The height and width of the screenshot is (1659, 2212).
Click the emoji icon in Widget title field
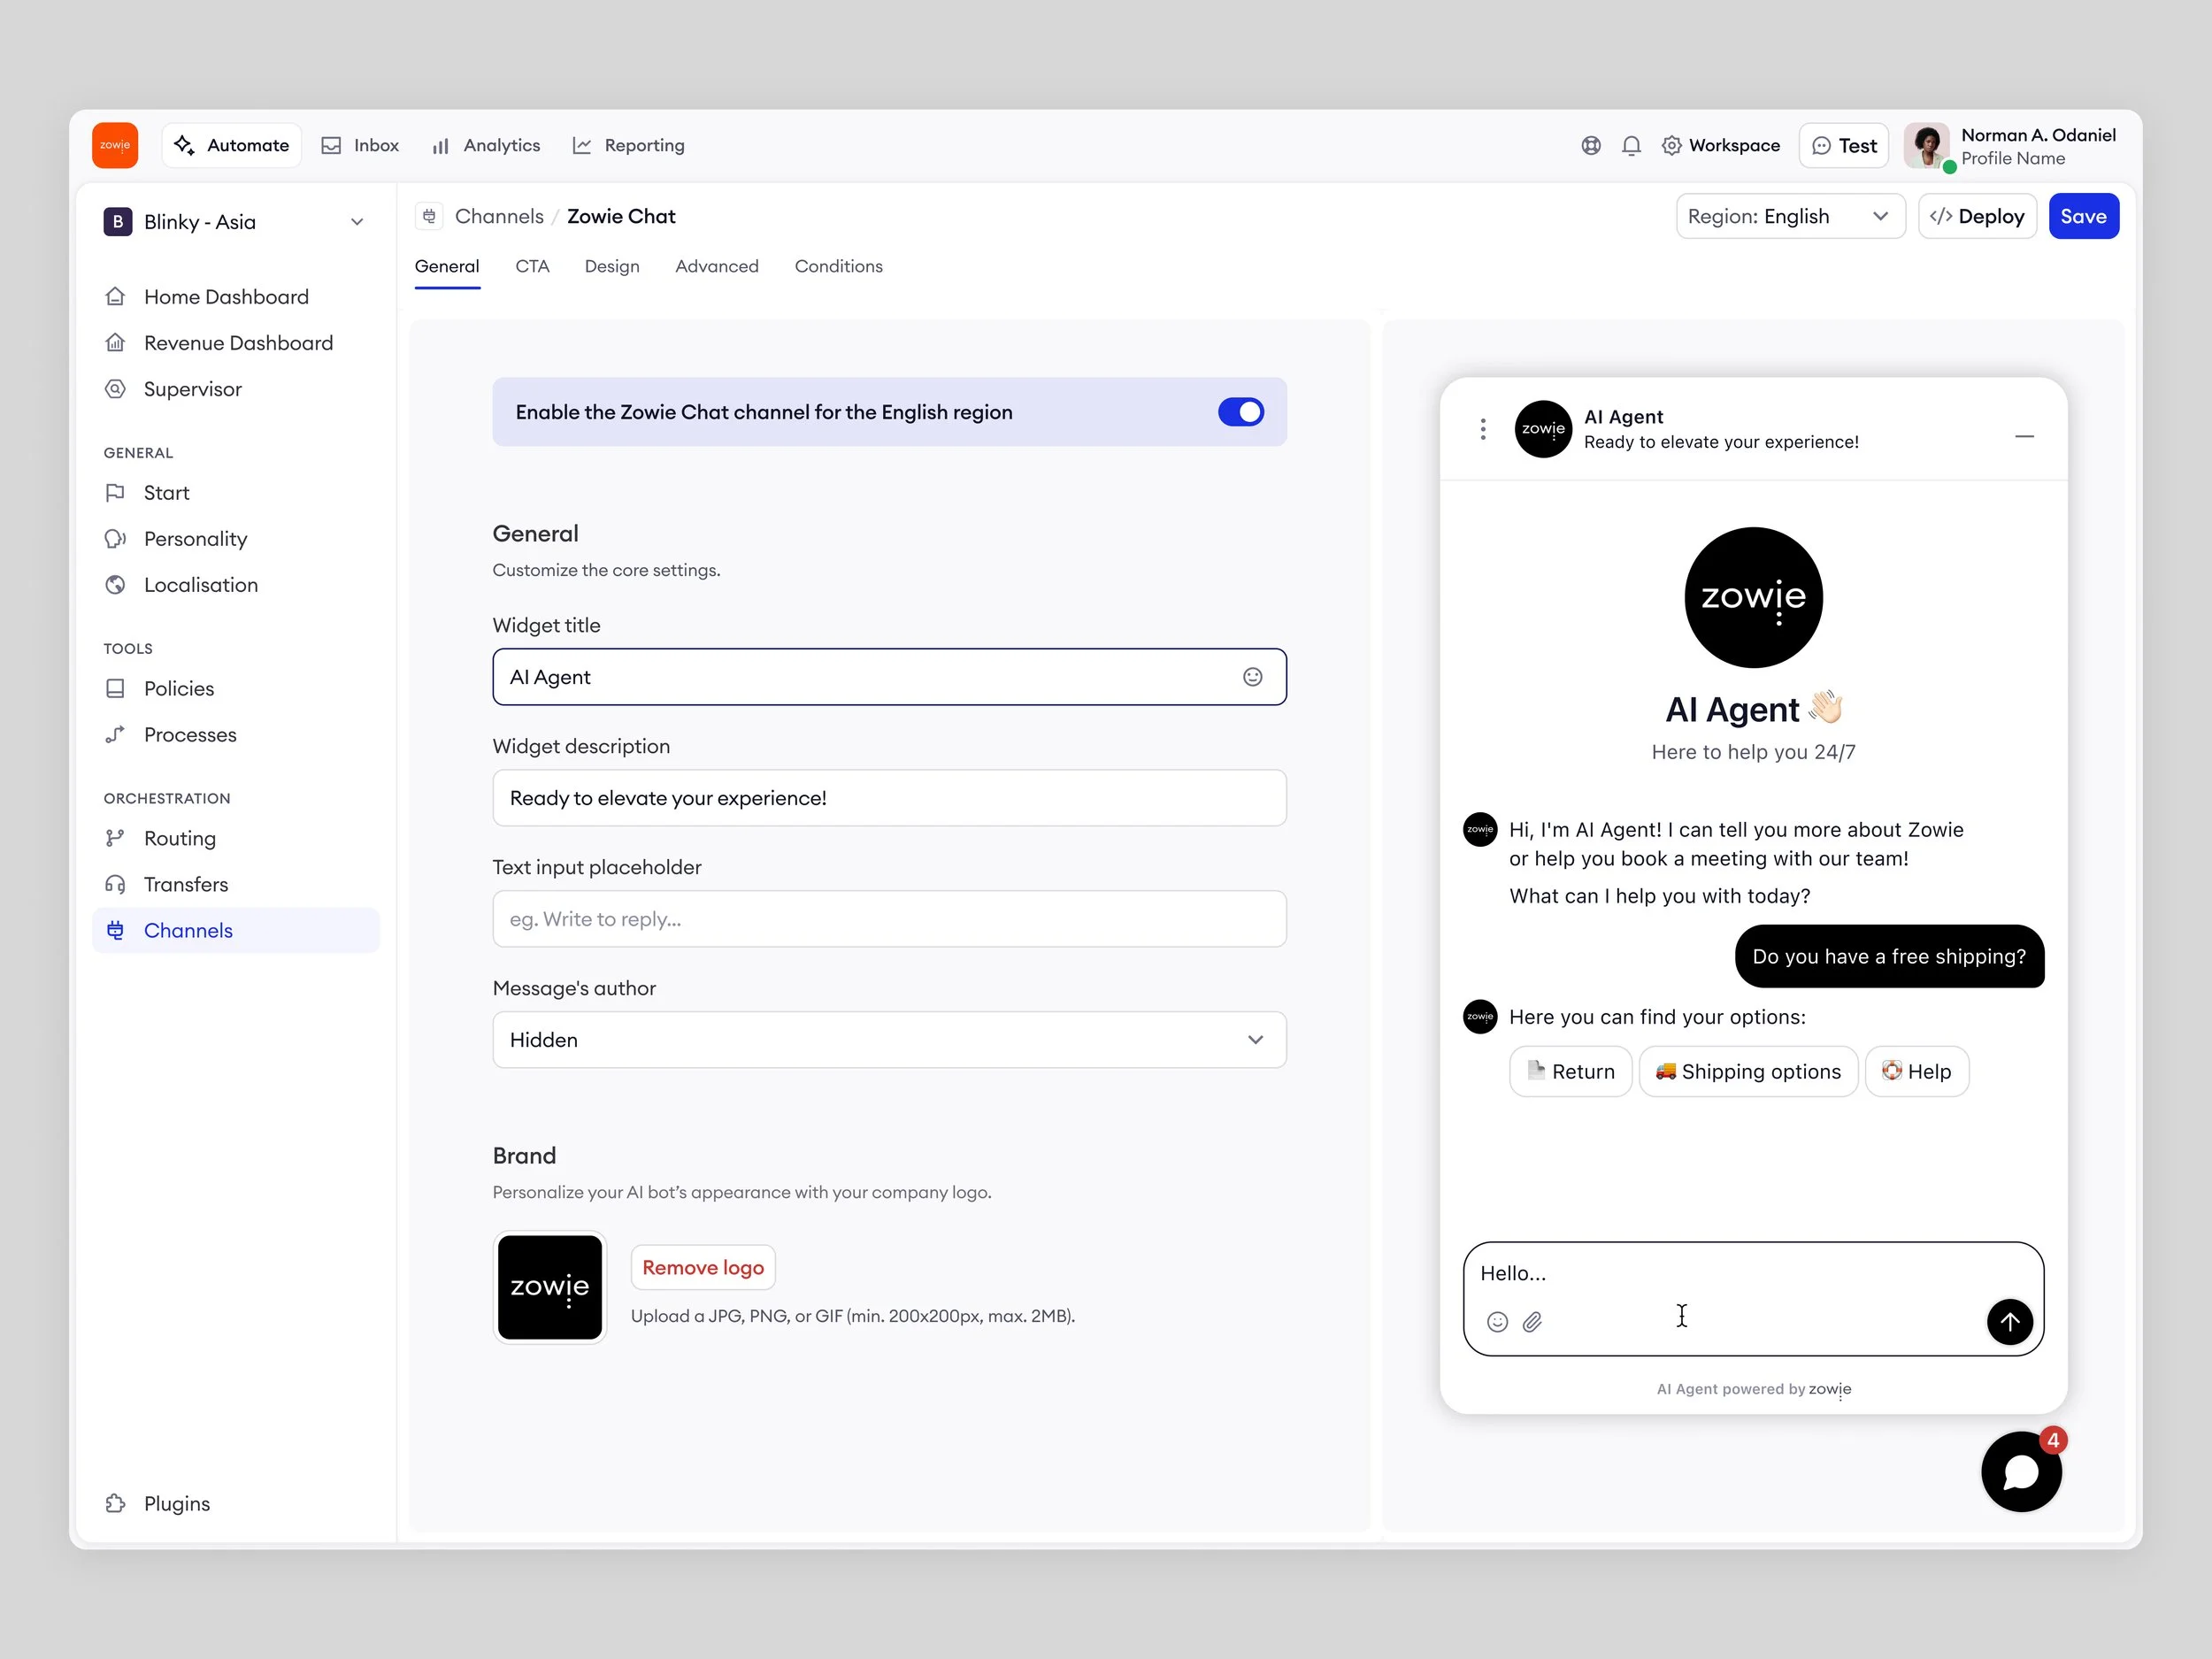point(1252,677)
